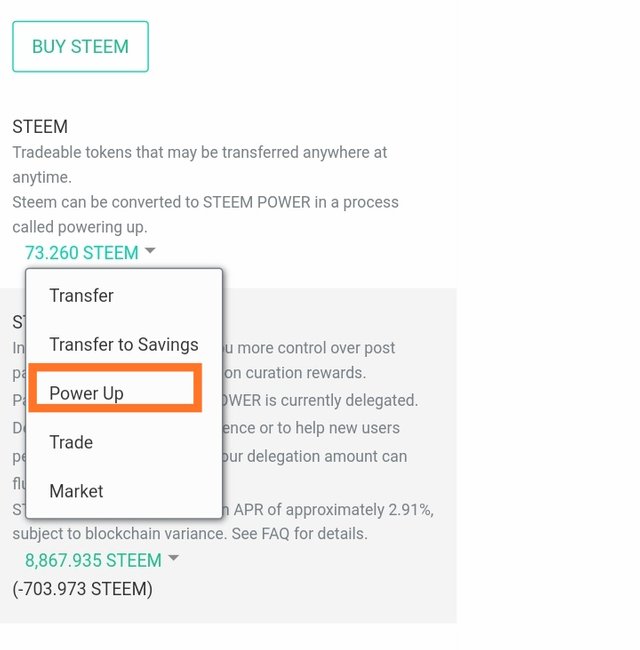Click the 'Steem can be converted' sentence
The height and width of the screenshot is (650, 640).
[205, 202]
